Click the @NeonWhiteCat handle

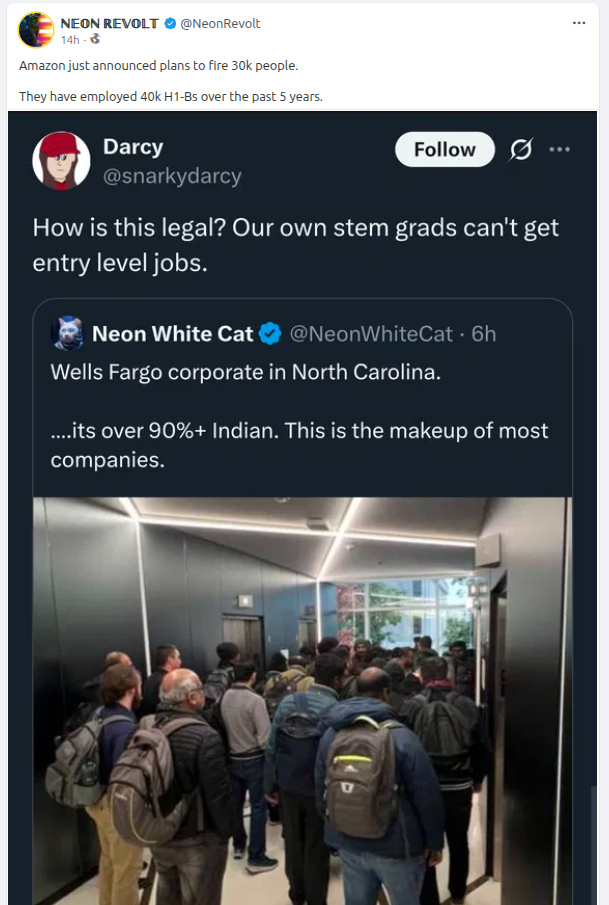pos(371,334)
